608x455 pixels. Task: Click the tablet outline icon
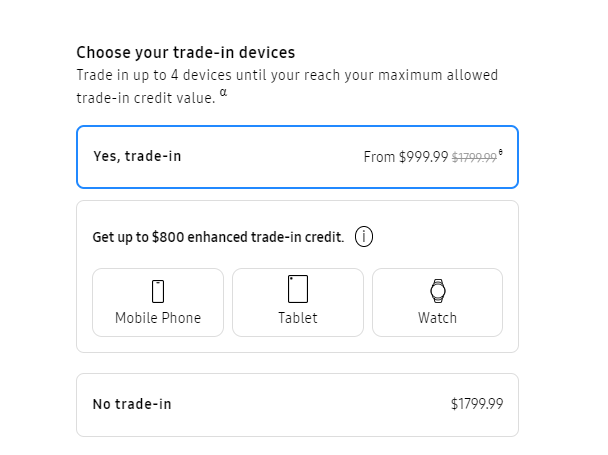click(x=298, y=289)
